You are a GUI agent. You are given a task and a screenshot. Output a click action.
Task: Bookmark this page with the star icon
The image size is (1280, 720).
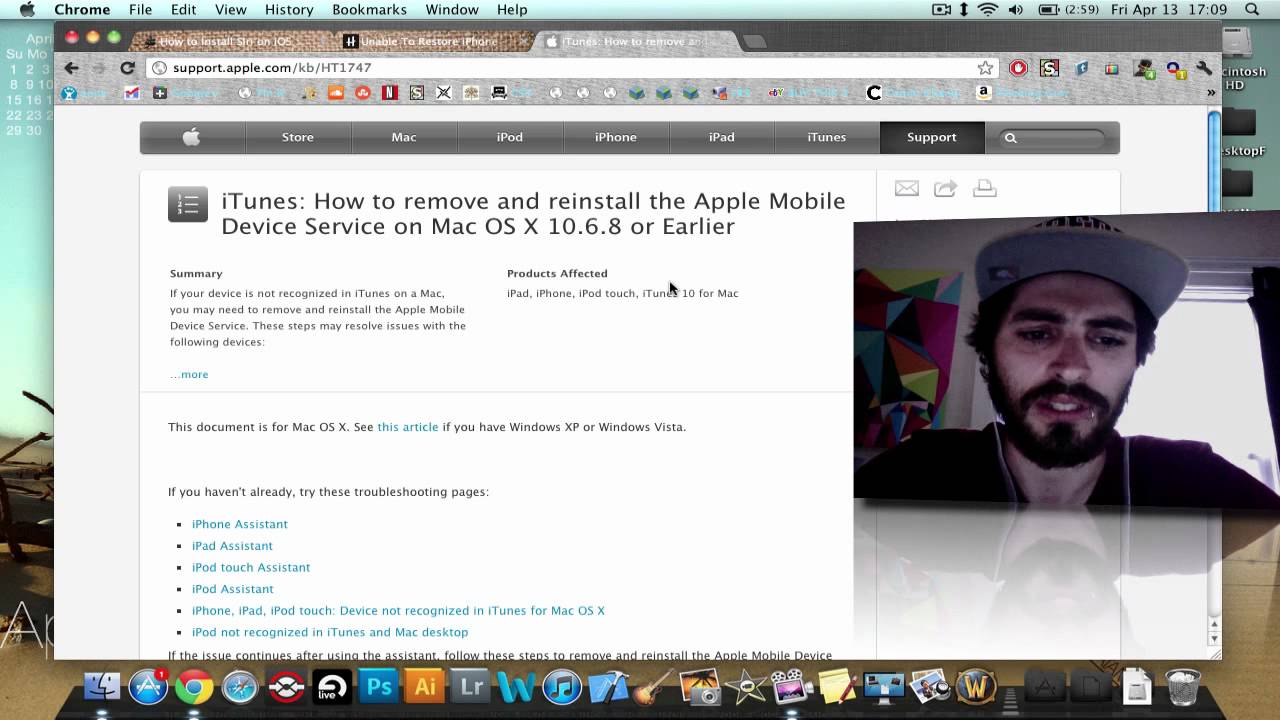coord(986,68)
